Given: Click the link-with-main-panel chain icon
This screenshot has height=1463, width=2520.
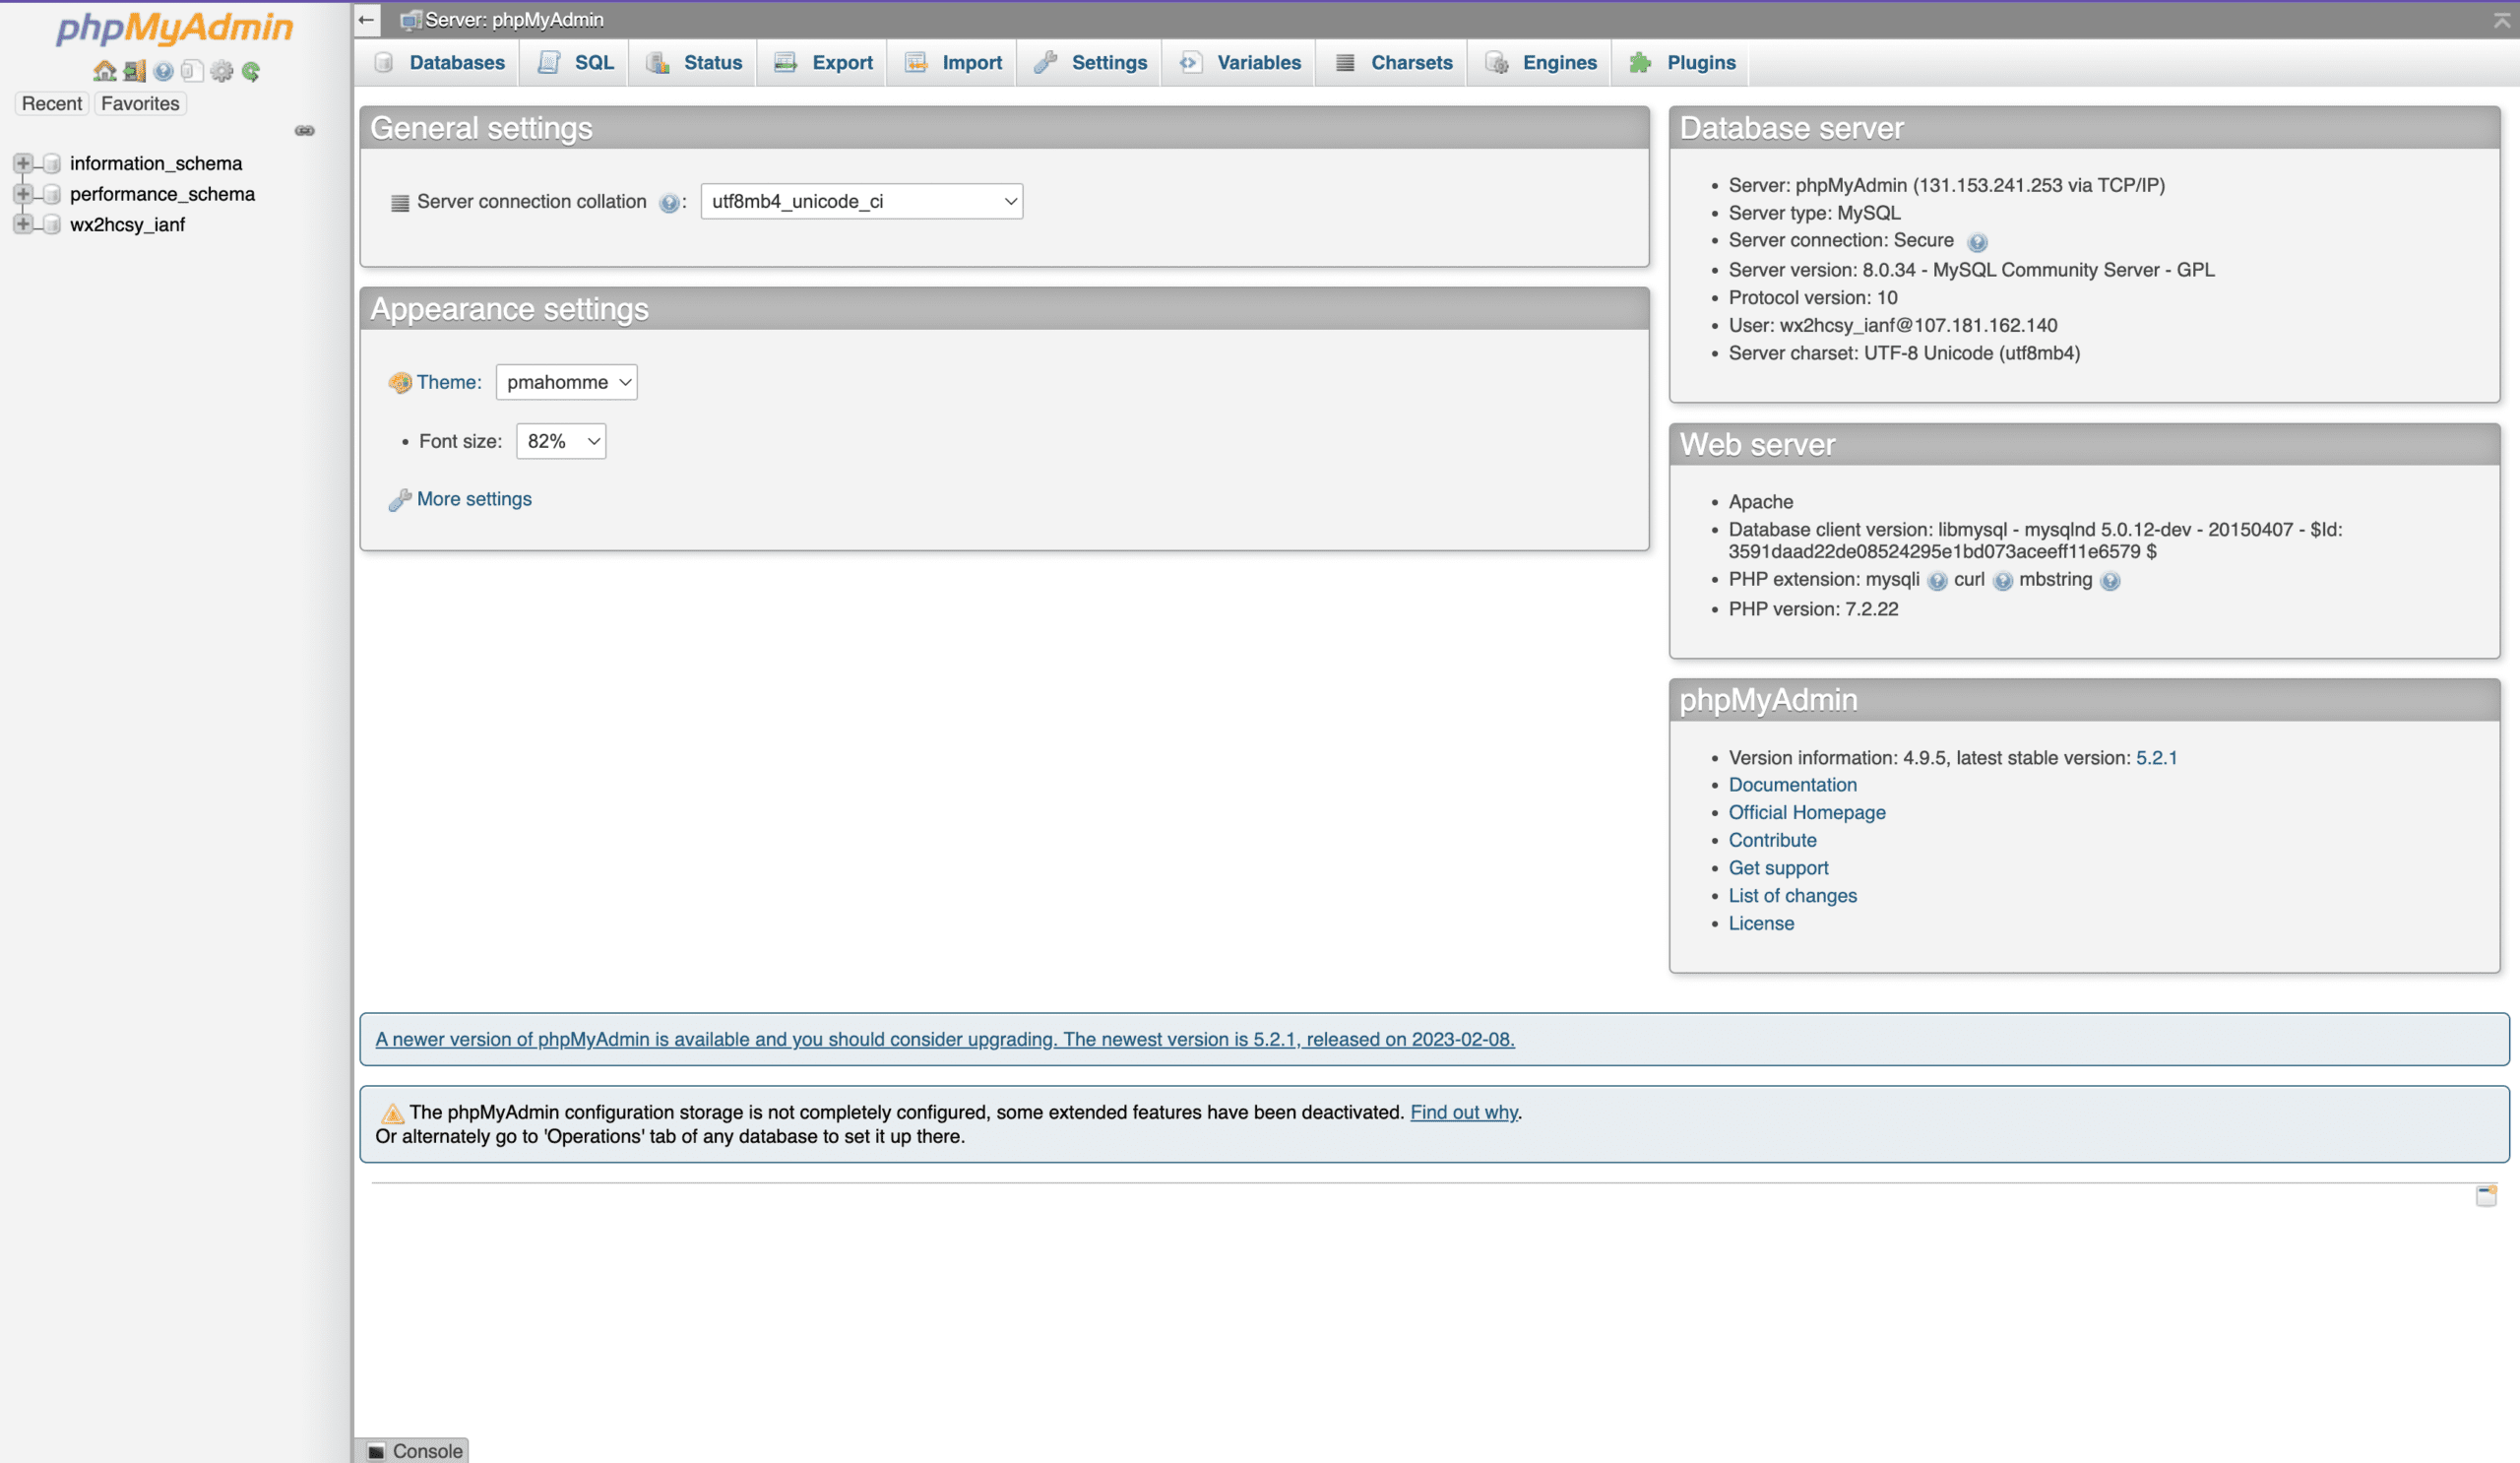Looking at the screenshot, I should (x=304, y=131).
